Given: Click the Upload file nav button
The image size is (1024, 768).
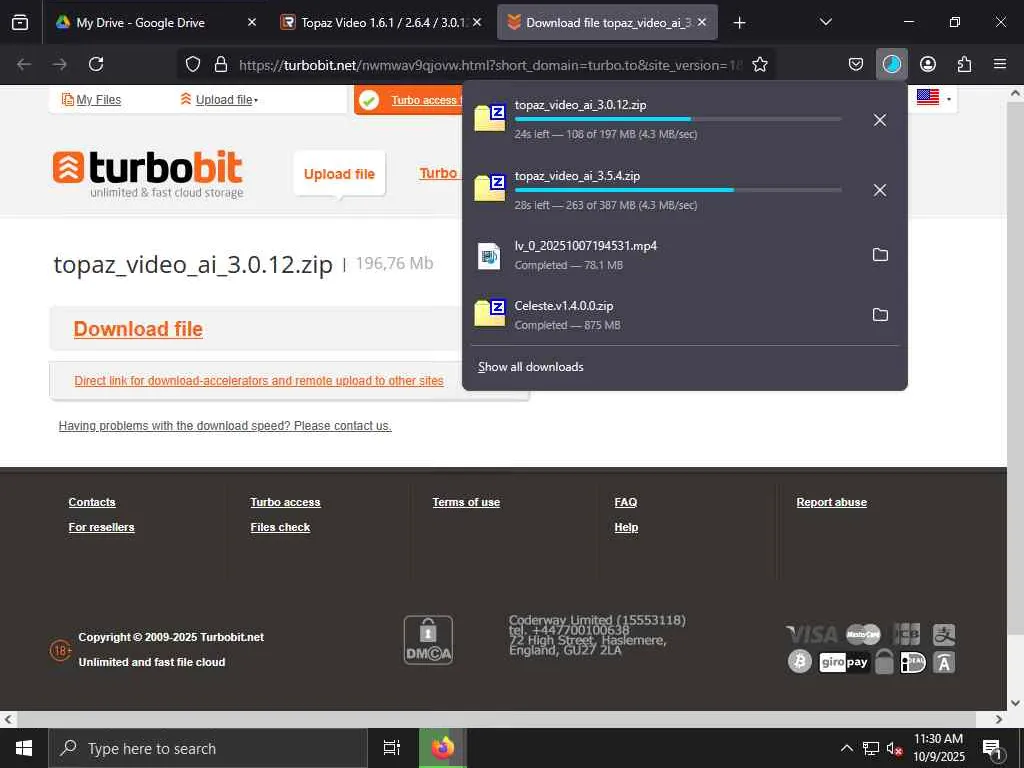Looking at the screenshot, I should pyautogui.click(x=339, y=174).
